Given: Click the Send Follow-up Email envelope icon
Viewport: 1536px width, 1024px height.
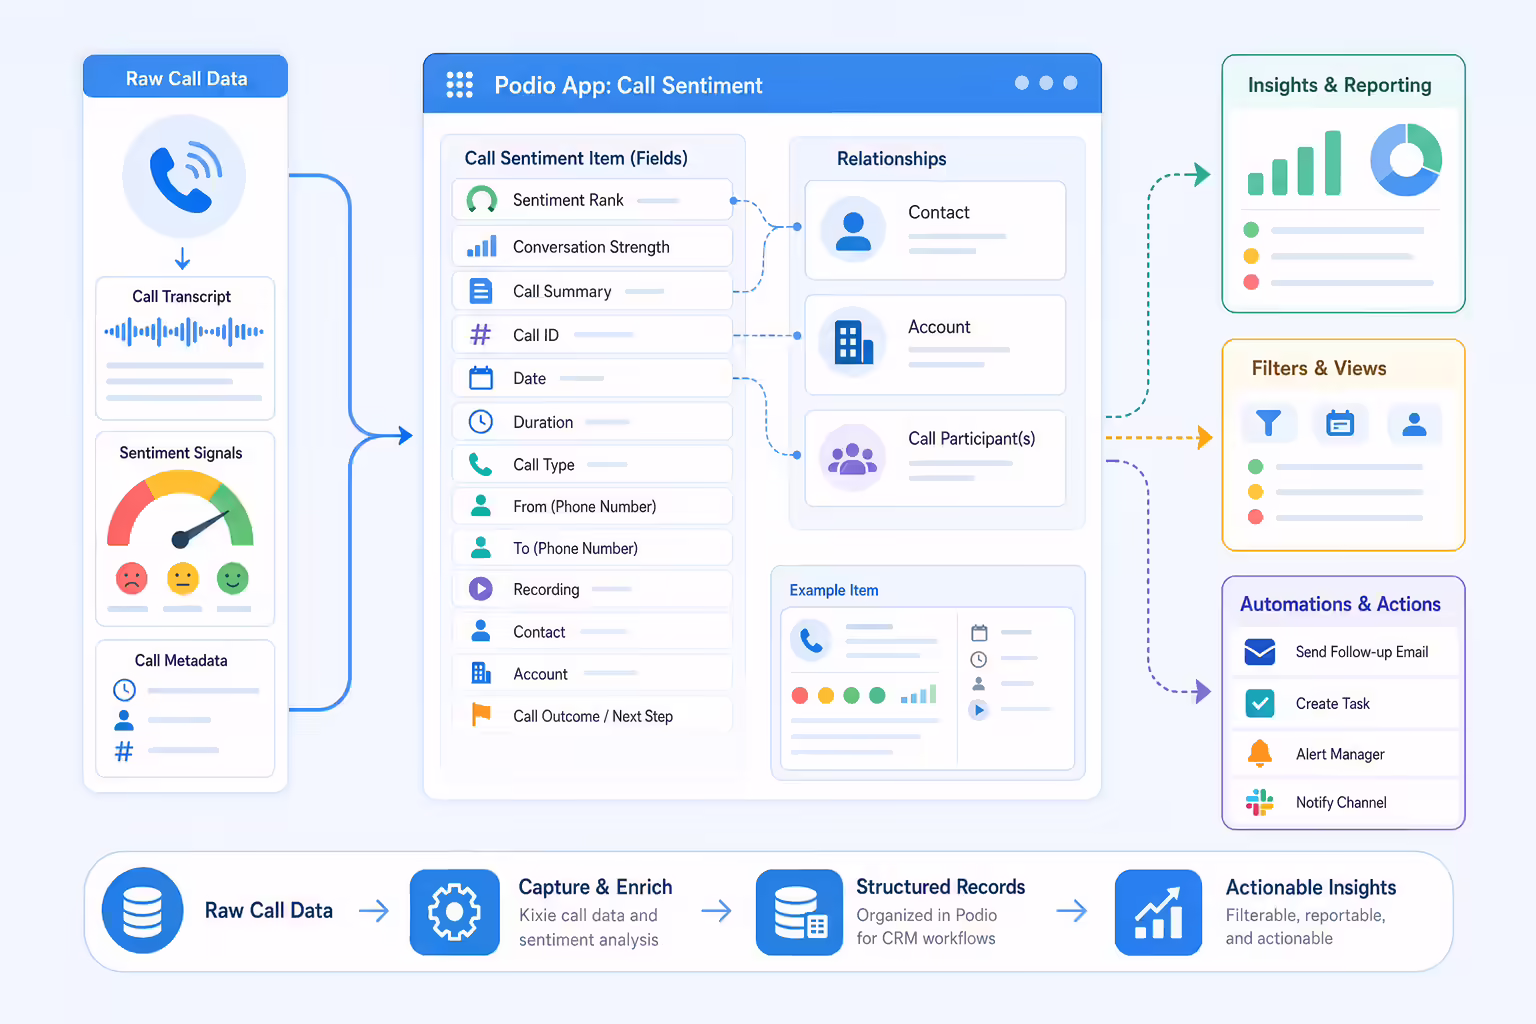Looking at the screenshot, I should pyautogui.click(x=1260, y=652).
